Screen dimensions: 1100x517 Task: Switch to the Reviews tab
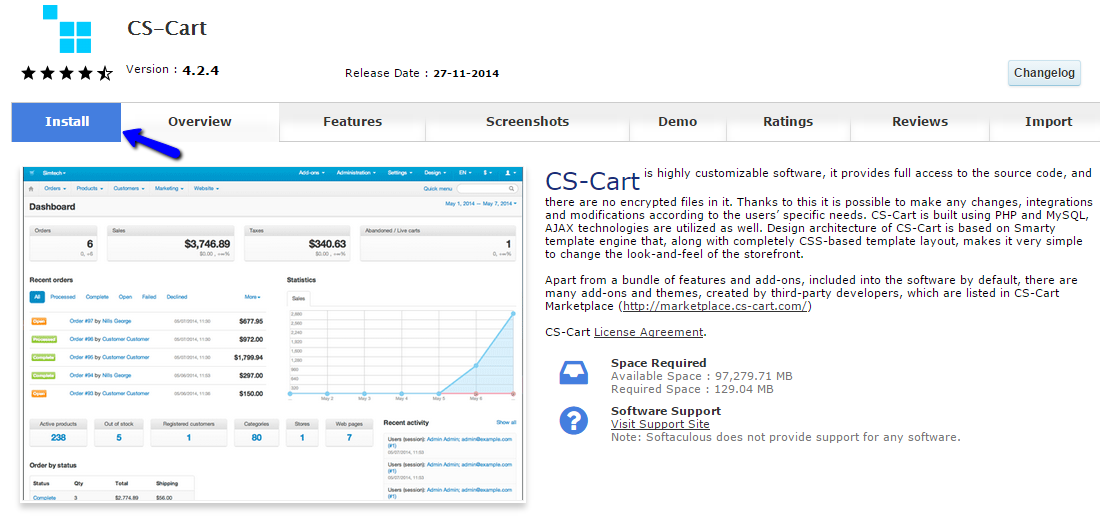click(920, 122)
